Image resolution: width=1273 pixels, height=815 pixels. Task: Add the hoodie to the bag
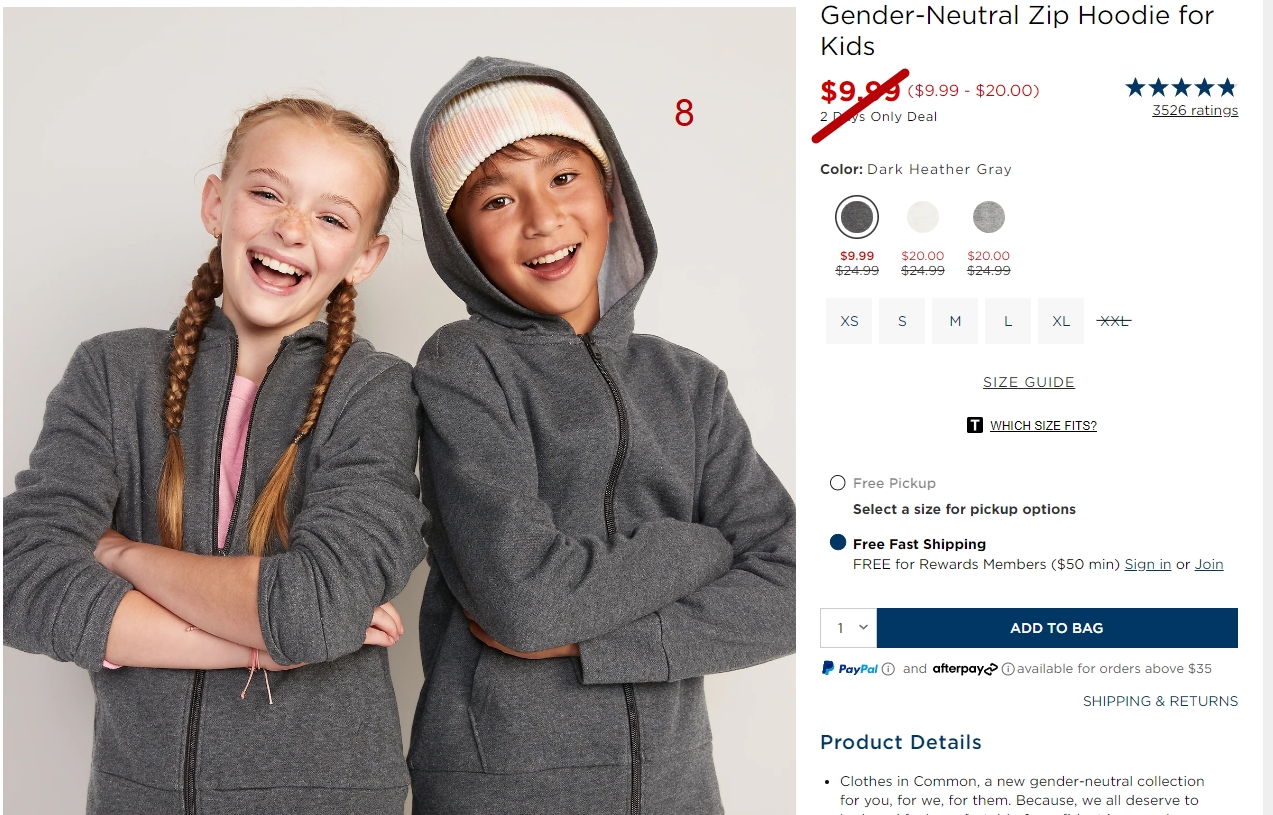pyautogui.click(x=1057, y=628)
